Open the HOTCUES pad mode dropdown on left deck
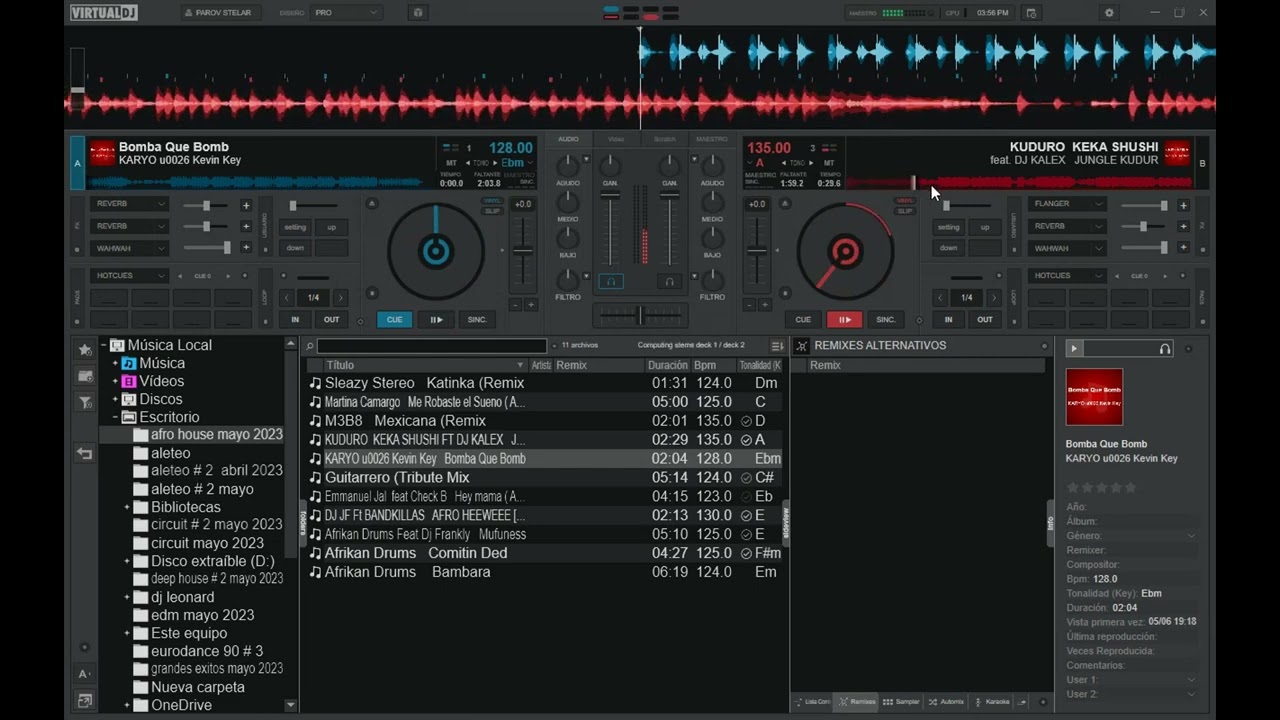The image size is (1280, 720). 130,275
